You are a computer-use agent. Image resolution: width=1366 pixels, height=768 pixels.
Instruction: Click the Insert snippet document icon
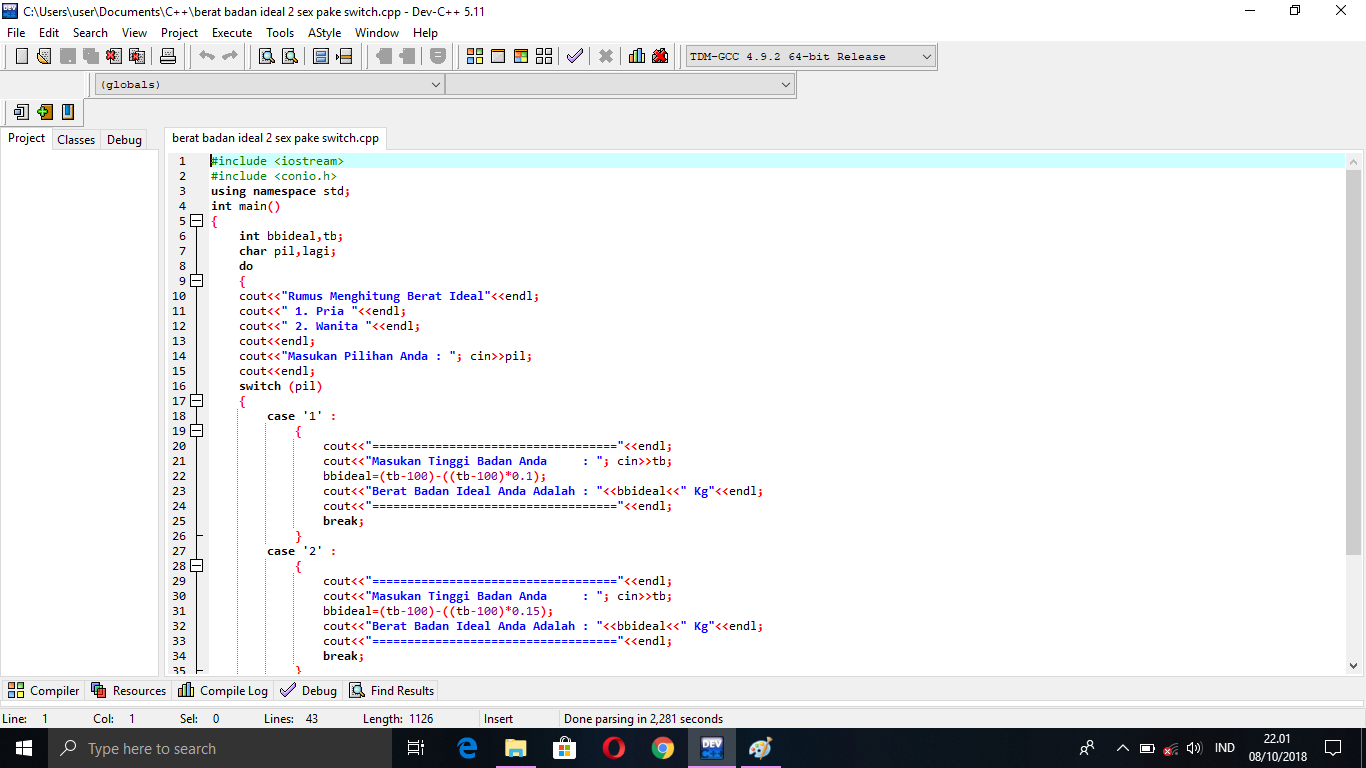(22, 112)
